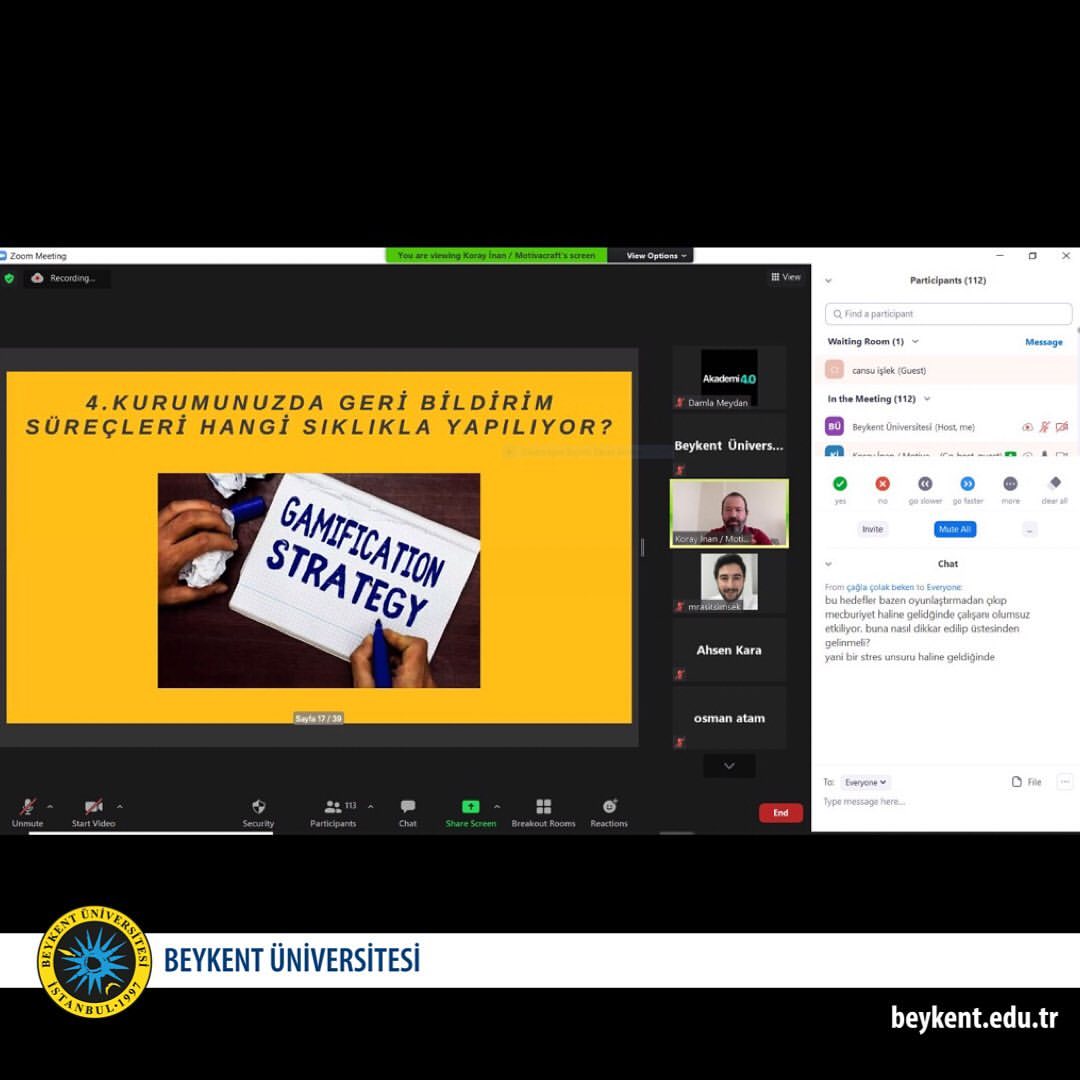Click the red no feedback icon
The width and height of the screenshot is (1080, 1080).
[x=882, y=484]
